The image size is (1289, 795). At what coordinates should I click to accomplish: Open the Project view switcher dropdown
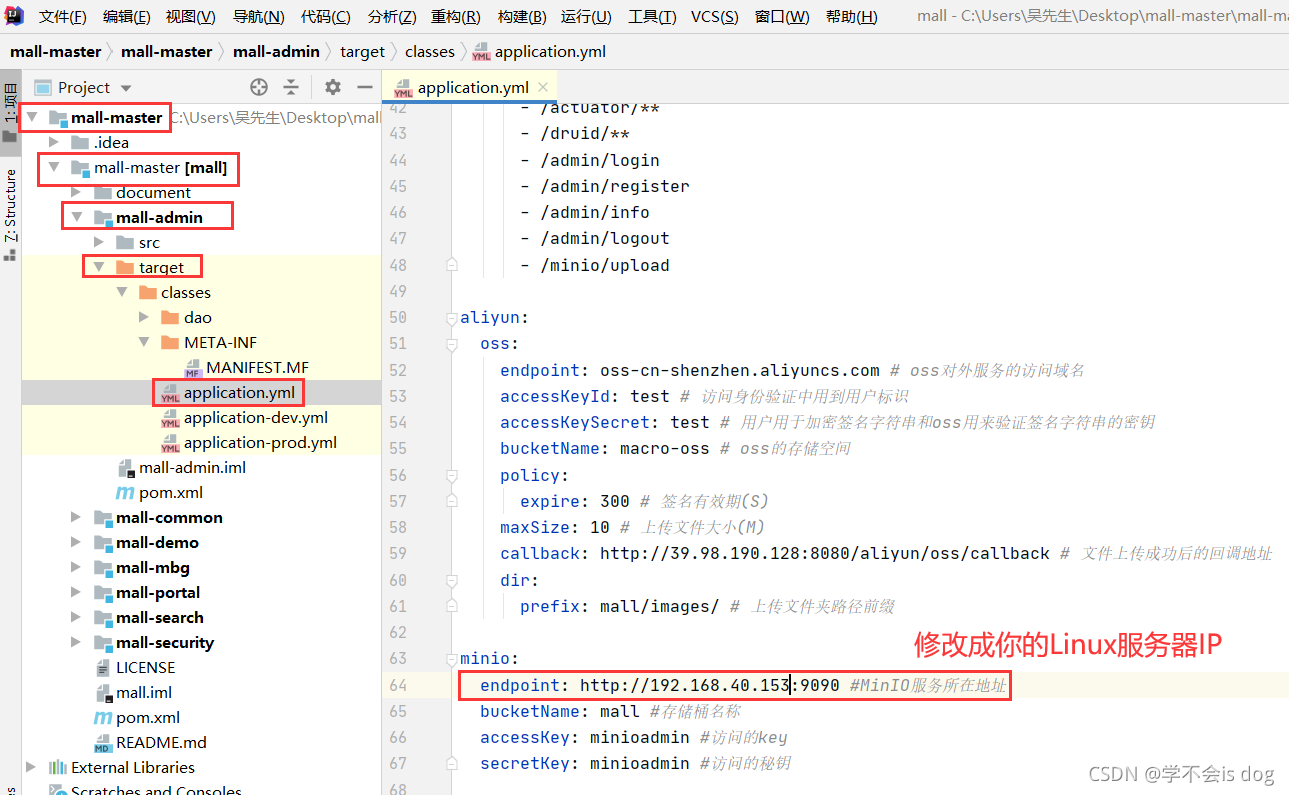click(x=127, y=87)
